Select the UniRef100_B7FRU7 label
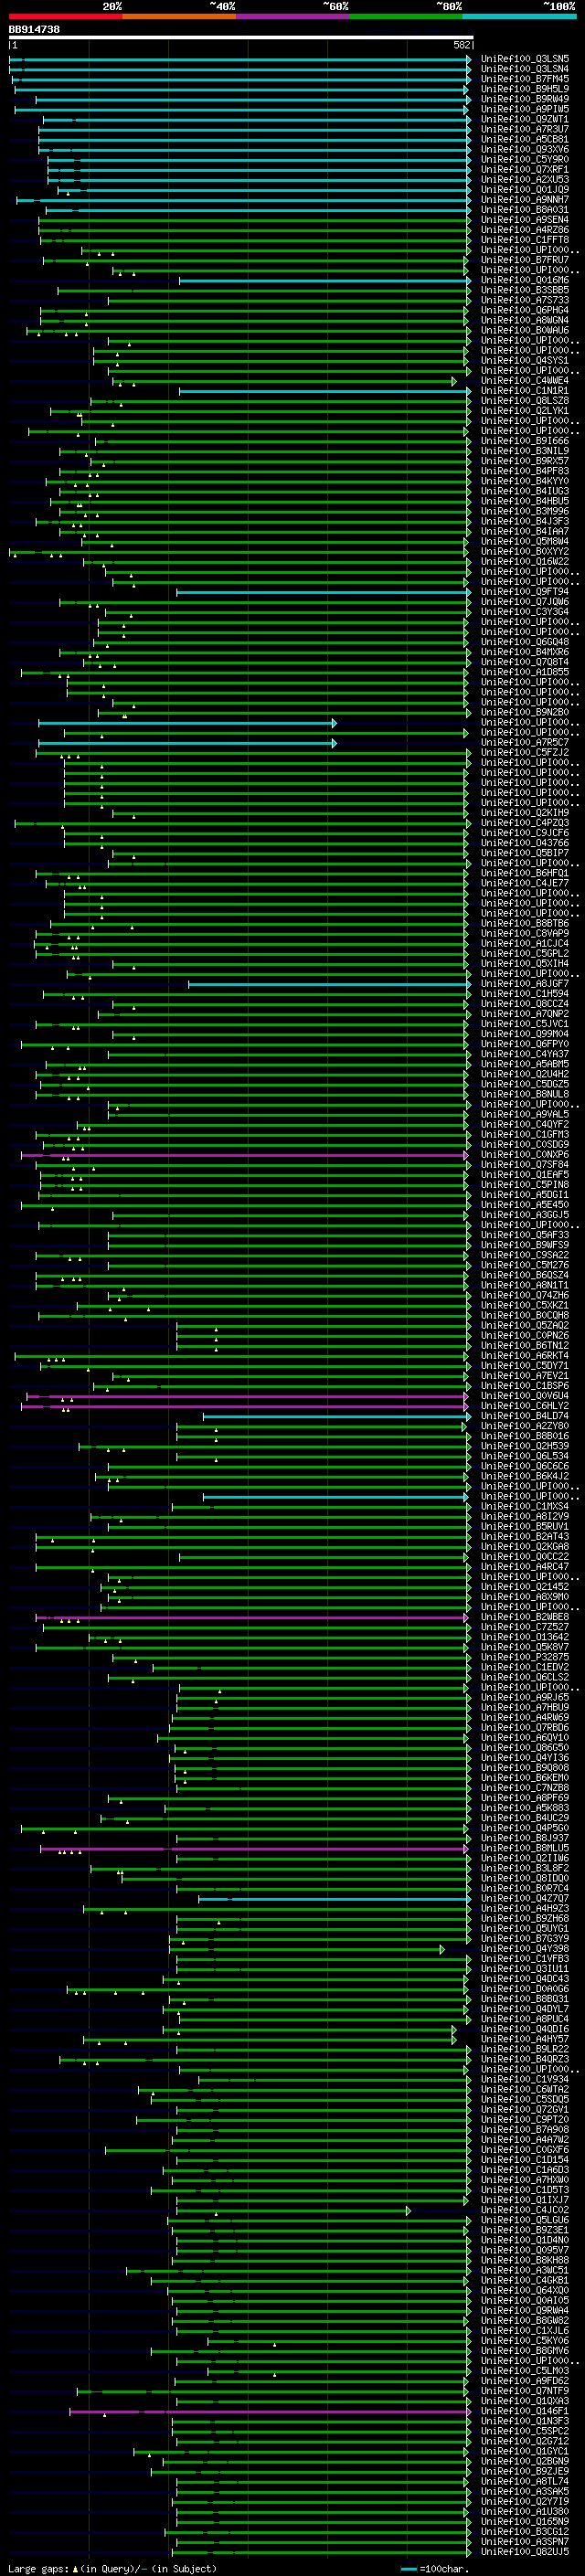The image size is (585, 2576). (525, 260)
